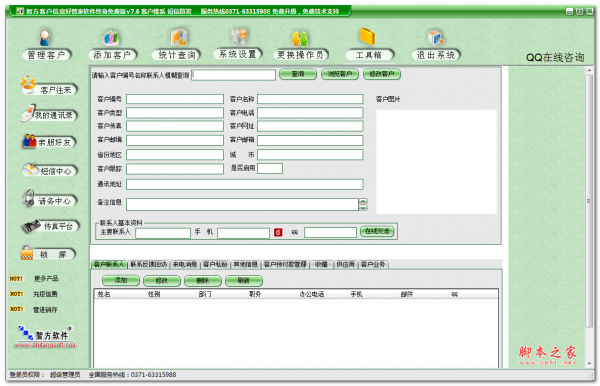600x386 pixels.
Task: Switch to the 客户预付款管理 tab
Action: click(x=285, y=264)
